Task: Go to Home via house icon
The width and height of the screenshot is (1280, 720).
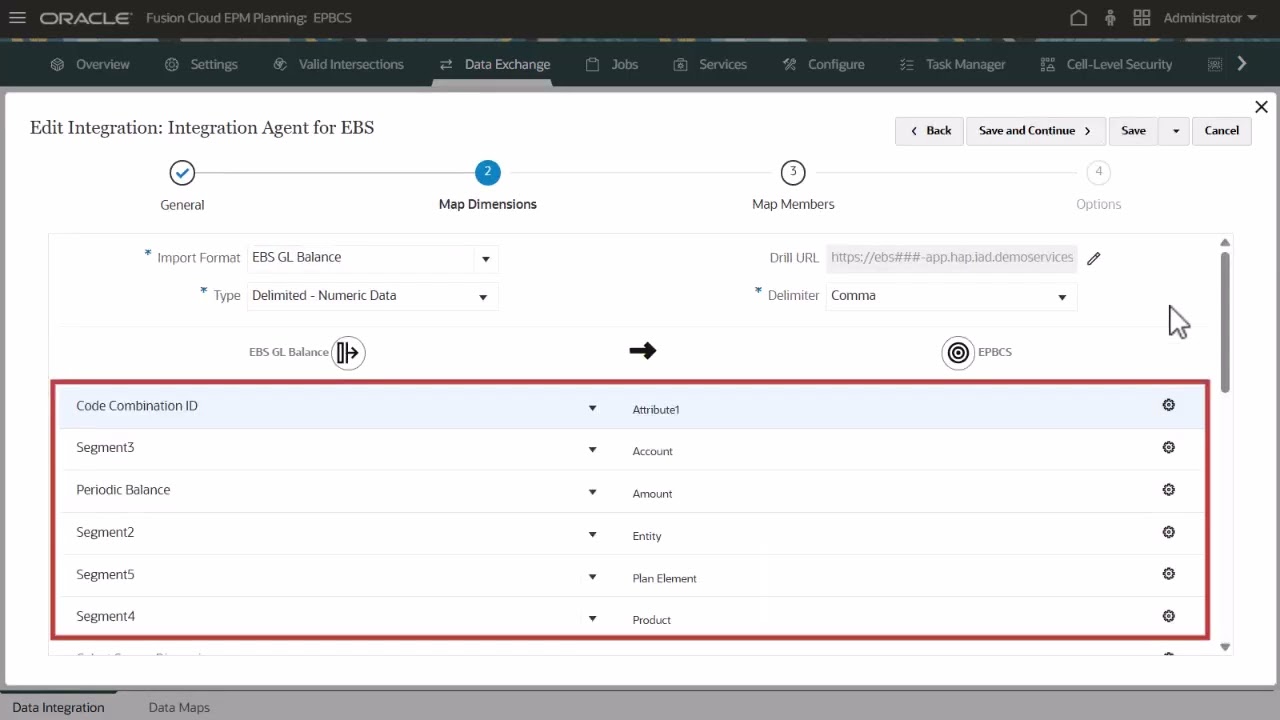Action: [x=1078, y=18]
